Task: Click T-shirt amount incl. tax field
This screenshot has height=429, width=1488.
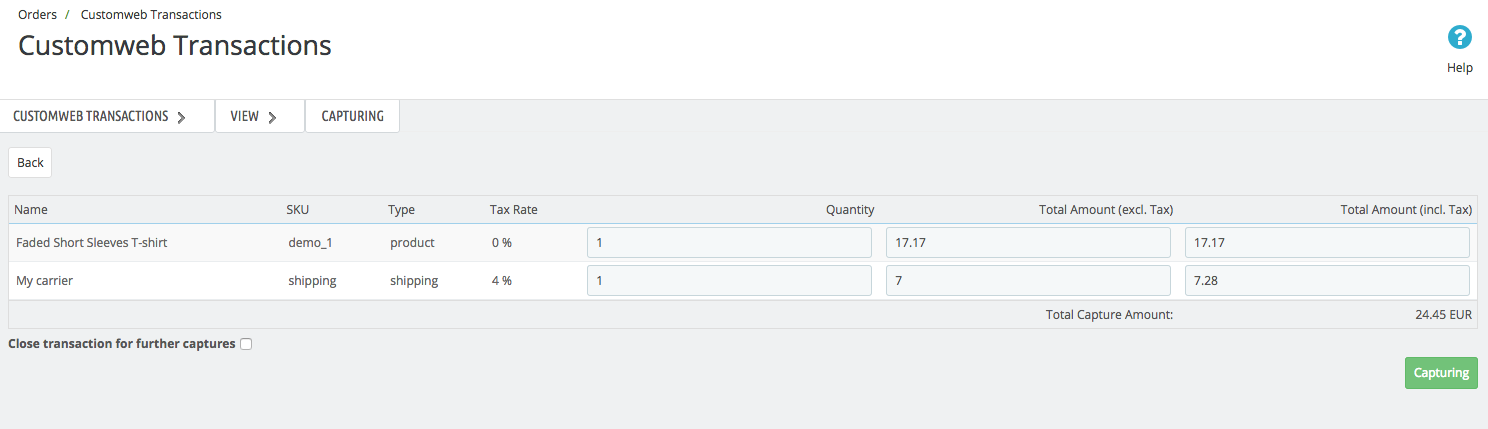Action: pos(1327,243)
